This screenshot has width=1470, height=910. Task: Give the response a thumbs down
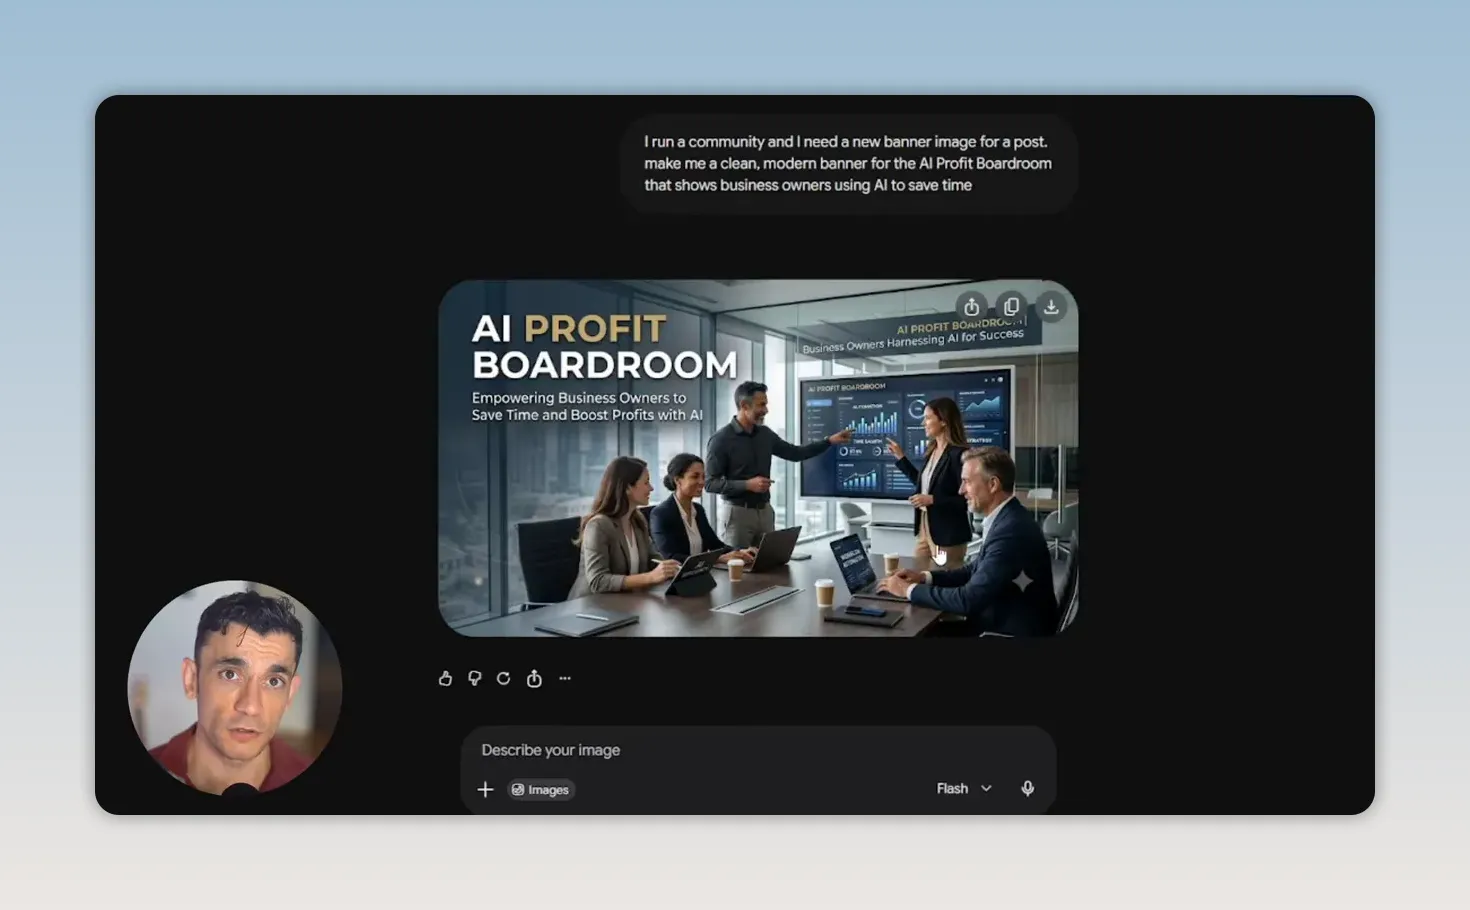pos(475,678)
